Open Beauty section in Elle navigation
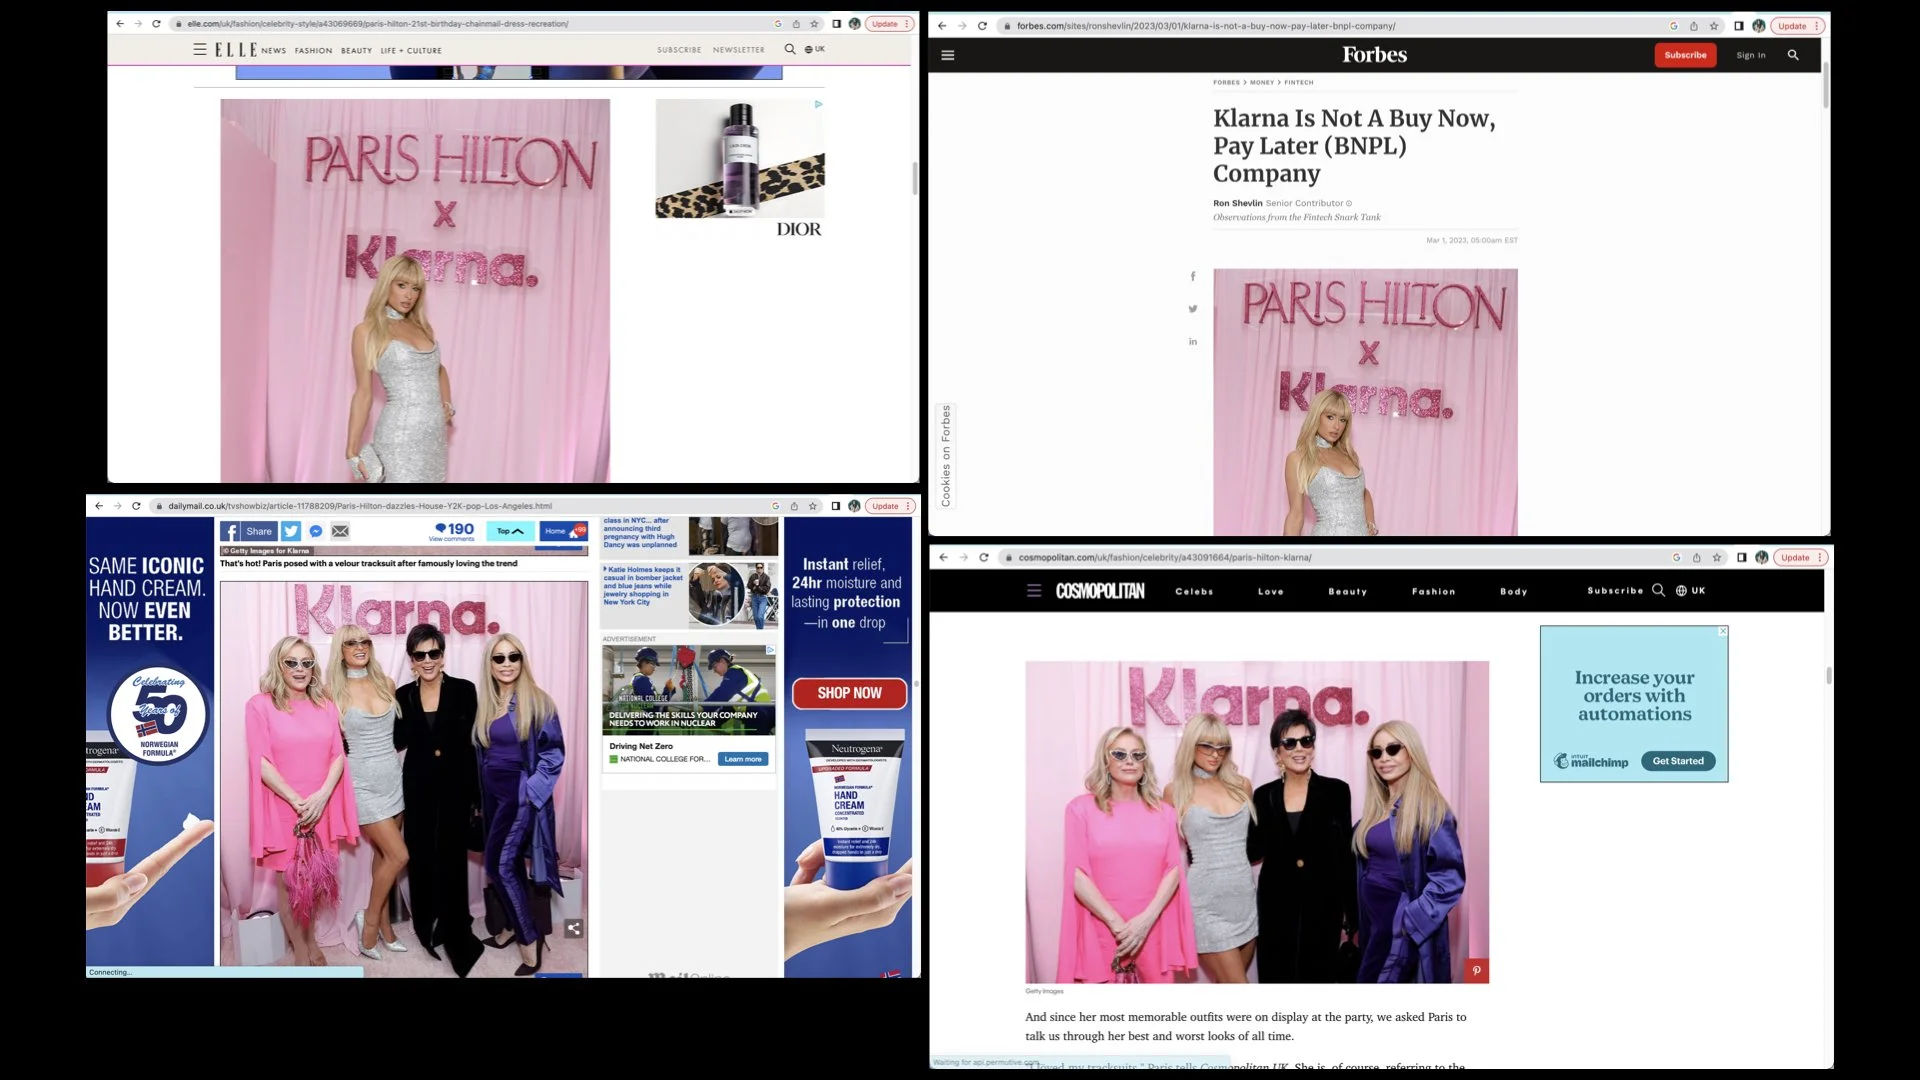1920x1080 pixels. point(356,50)
